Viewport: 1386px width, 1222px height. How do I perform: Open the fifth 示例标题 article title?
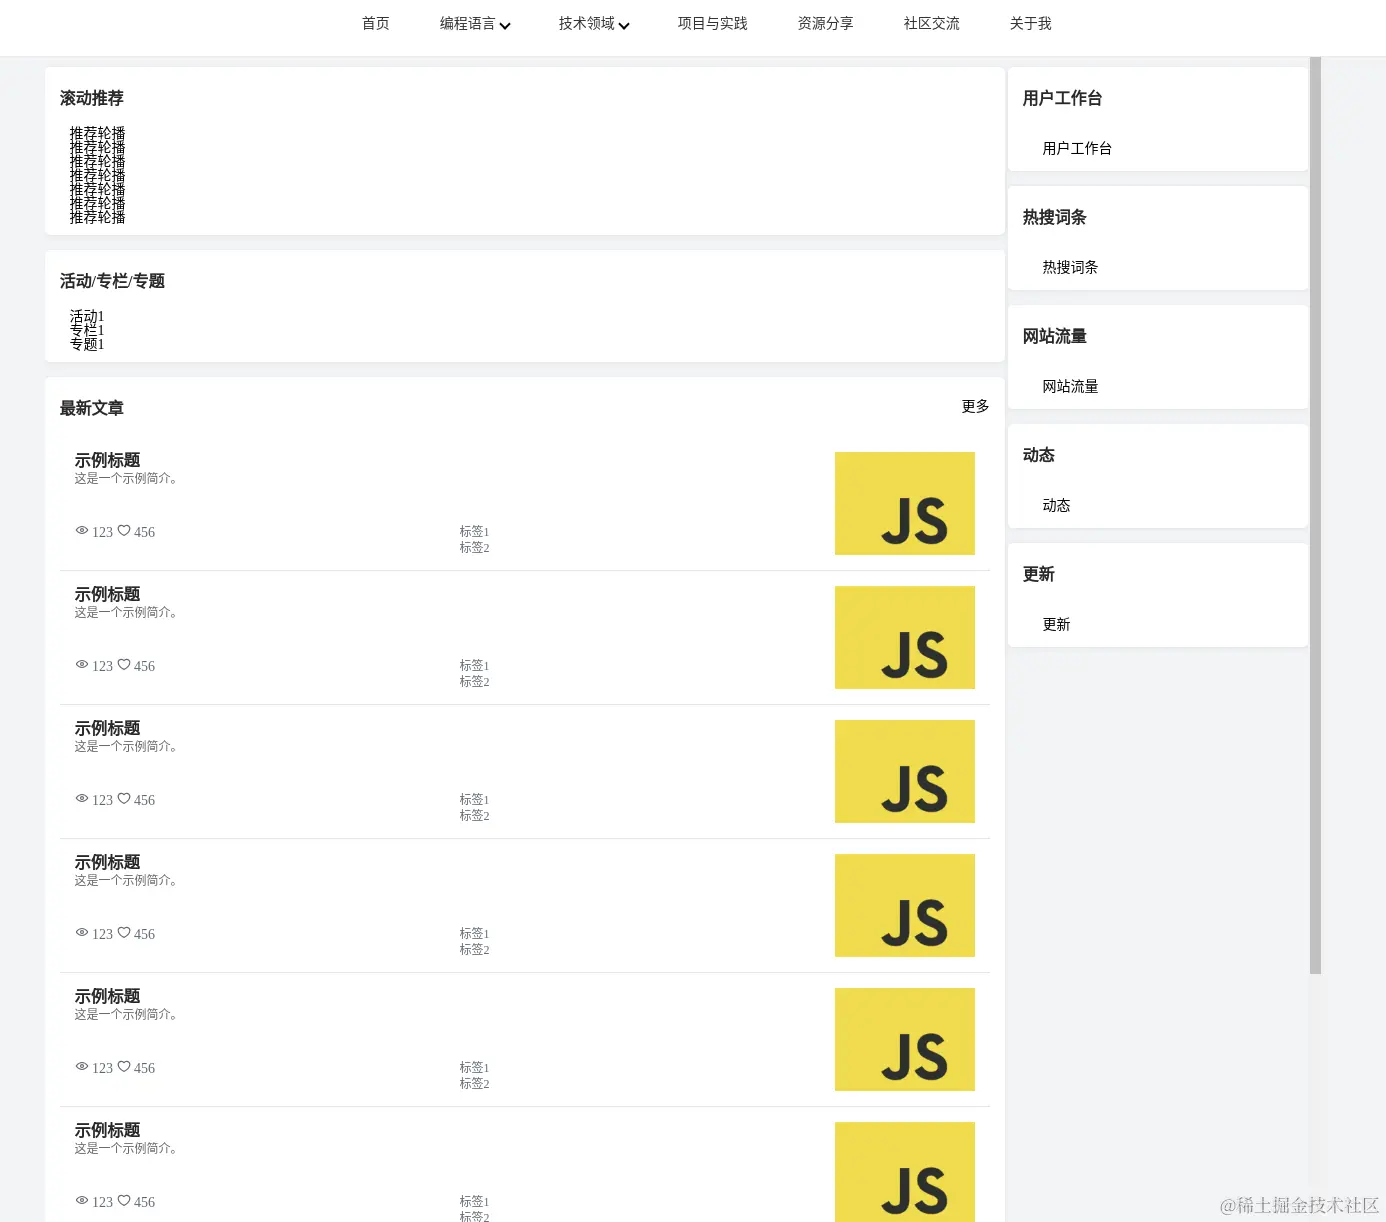pyautogui.click(x=107, y=996)
